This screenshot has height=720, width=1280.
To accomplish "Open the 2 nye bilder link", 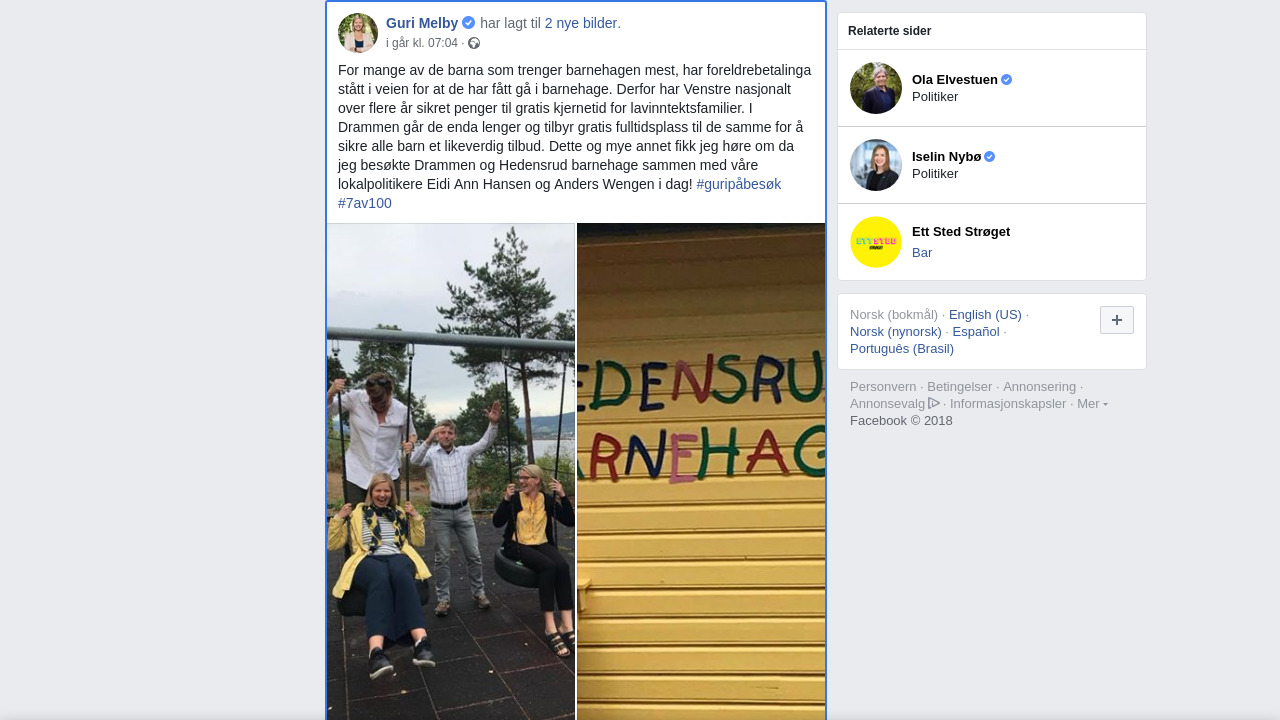I will [x=582, y=23].
